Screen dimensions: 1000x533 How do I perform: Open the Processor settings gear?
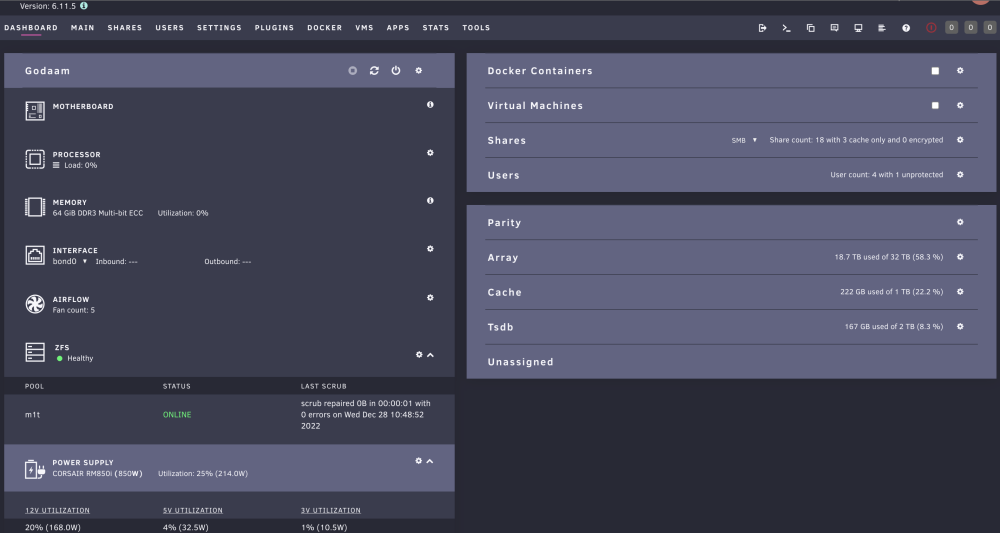pyautogui.click(x=430, y=153)
